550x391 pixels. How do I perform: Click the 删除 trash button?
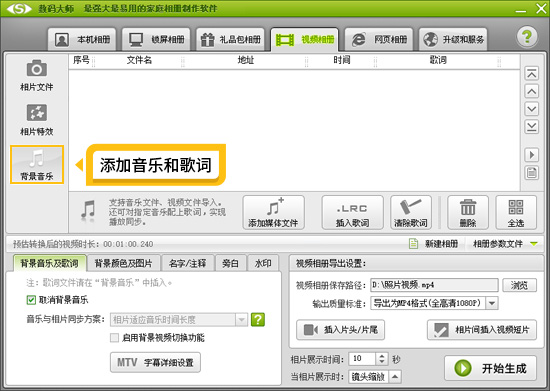tap(468, 213)
